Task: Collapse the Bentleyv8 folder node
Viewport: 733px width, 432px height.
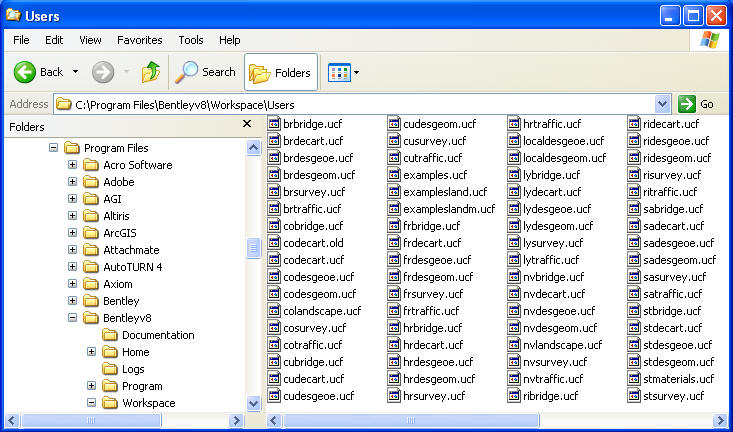Action: coord(72,318)
